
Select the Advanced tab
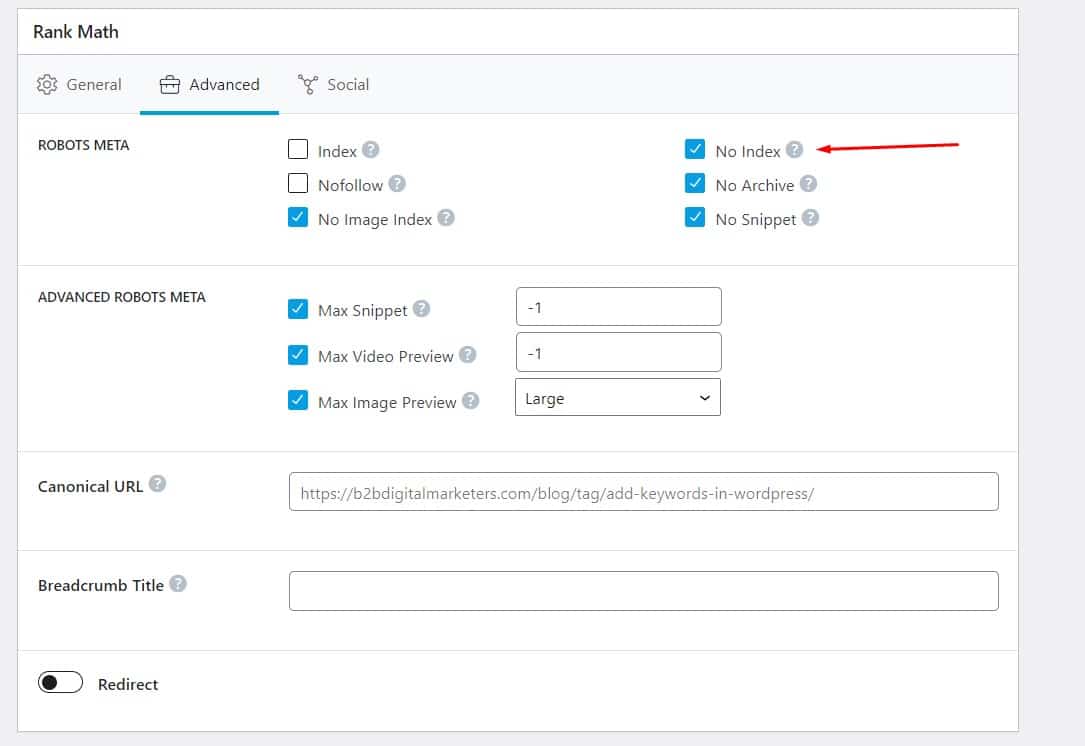pos(209,84)
